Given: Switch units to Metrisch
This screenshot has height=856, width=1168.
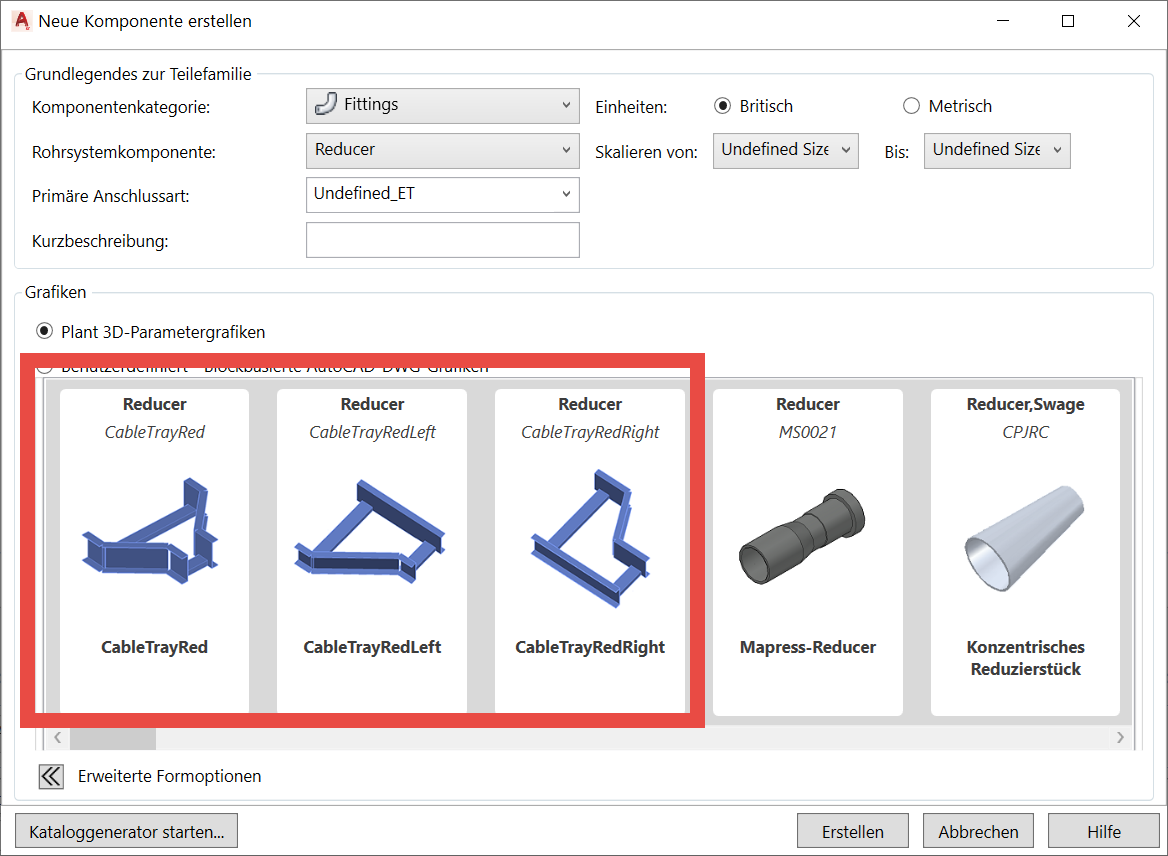Looking at the screenshot, I should pos(911,105).
